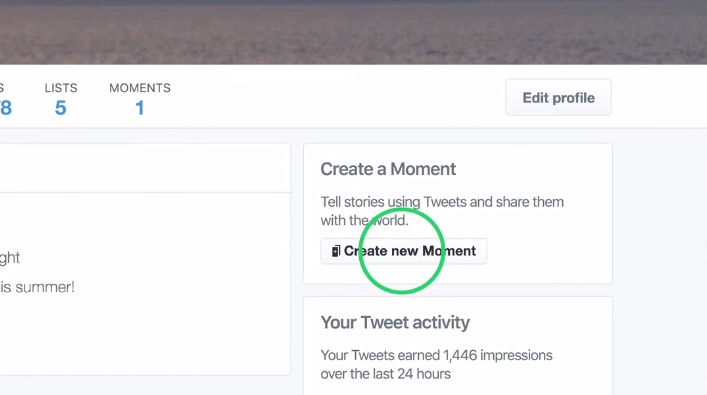The image size is (707, 395).
Task: Click the Create a Moment heading
Action: (388, 169)
